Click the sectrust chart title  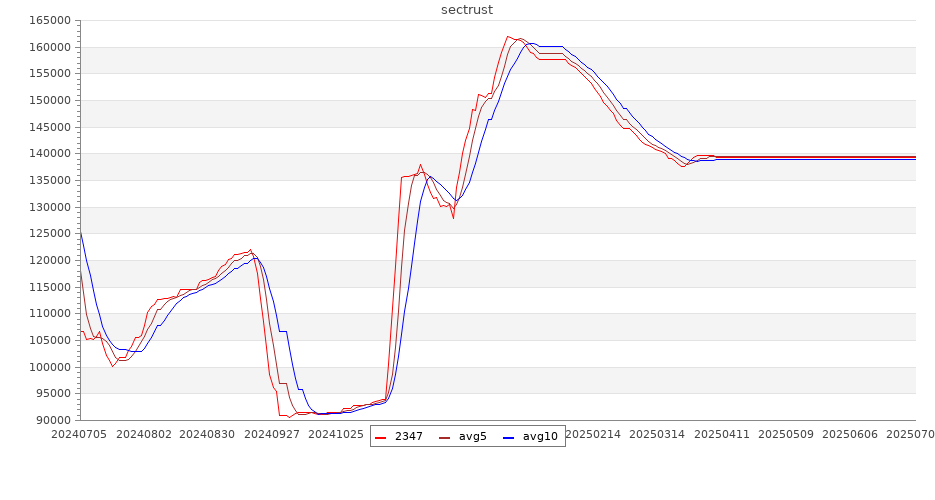[467, 9]
